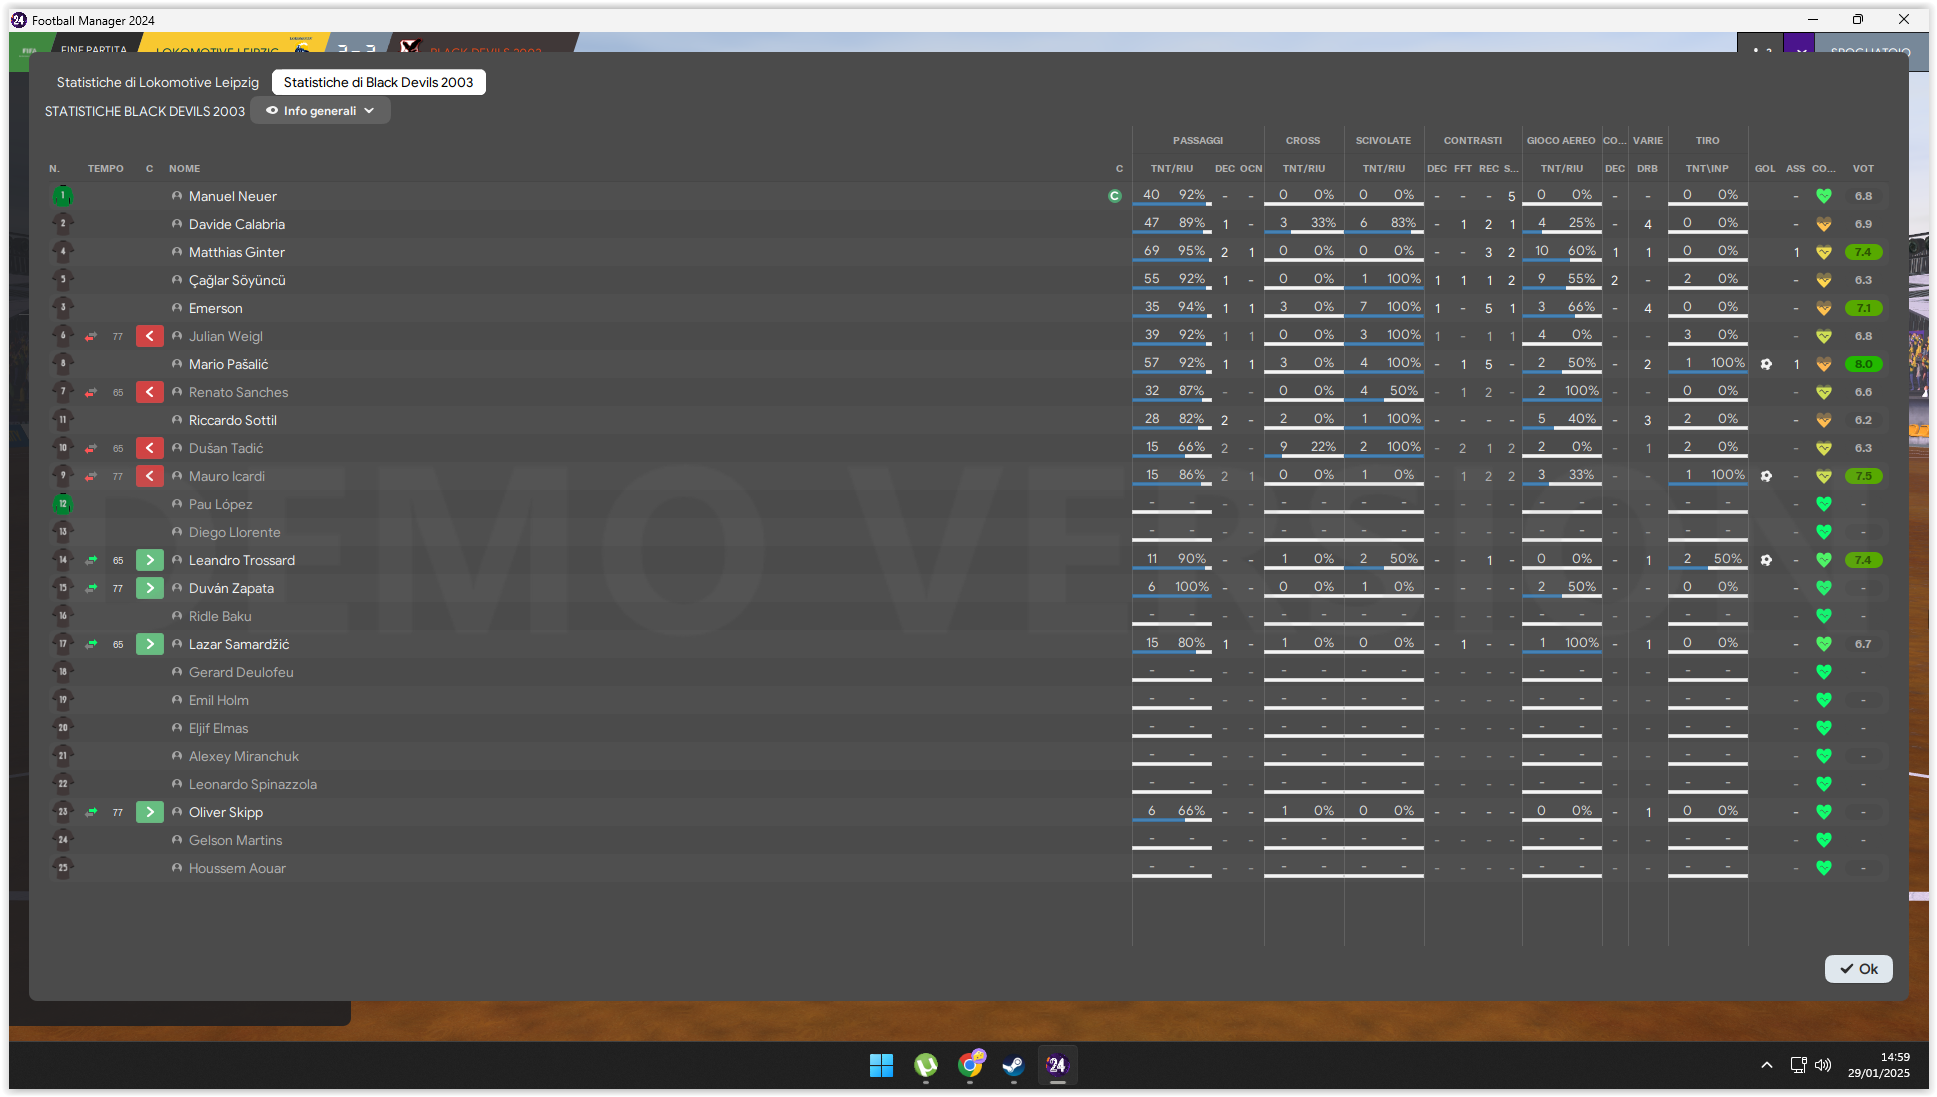Select Statistiche di Black Devils 2003 tab
Screen dimensions: 1937x1097
pos(378,82)
